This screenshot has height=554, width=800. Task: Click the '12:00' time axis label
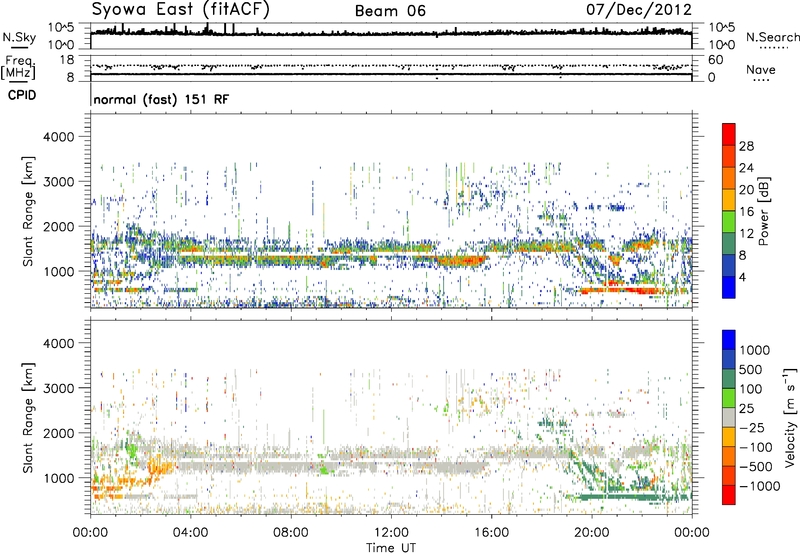coord(391,533)
